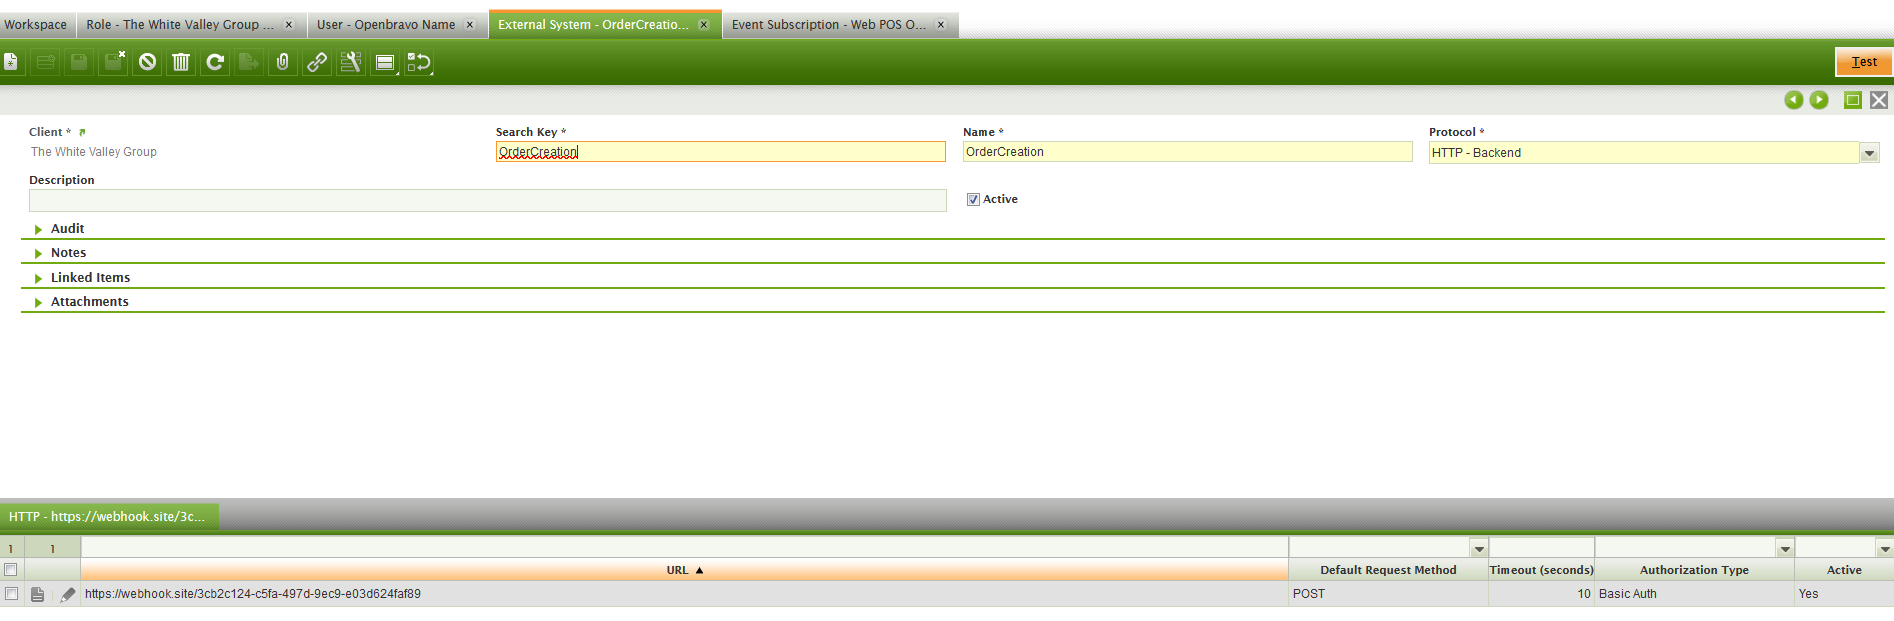This screenshot has width=1894, height=621.
Task: Expand the Notes section
Action: coord(38,253)
